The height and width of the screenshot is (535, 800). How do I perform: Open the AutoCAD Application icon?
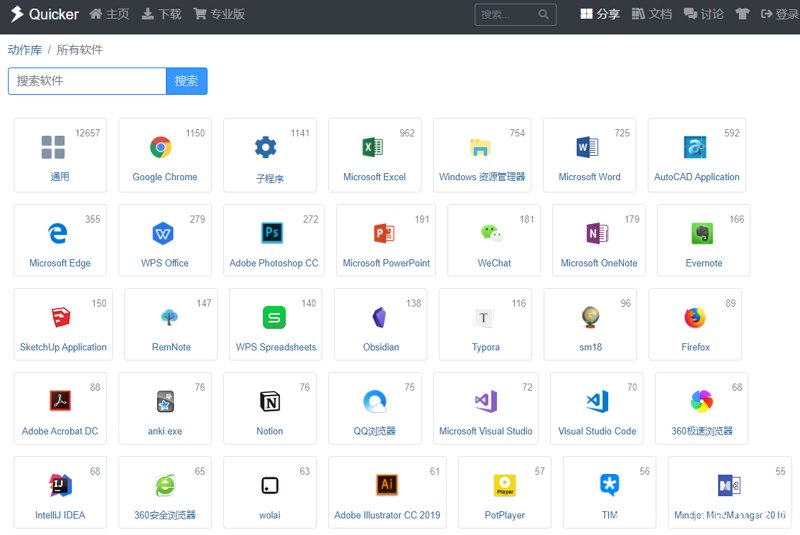[695, 147]
